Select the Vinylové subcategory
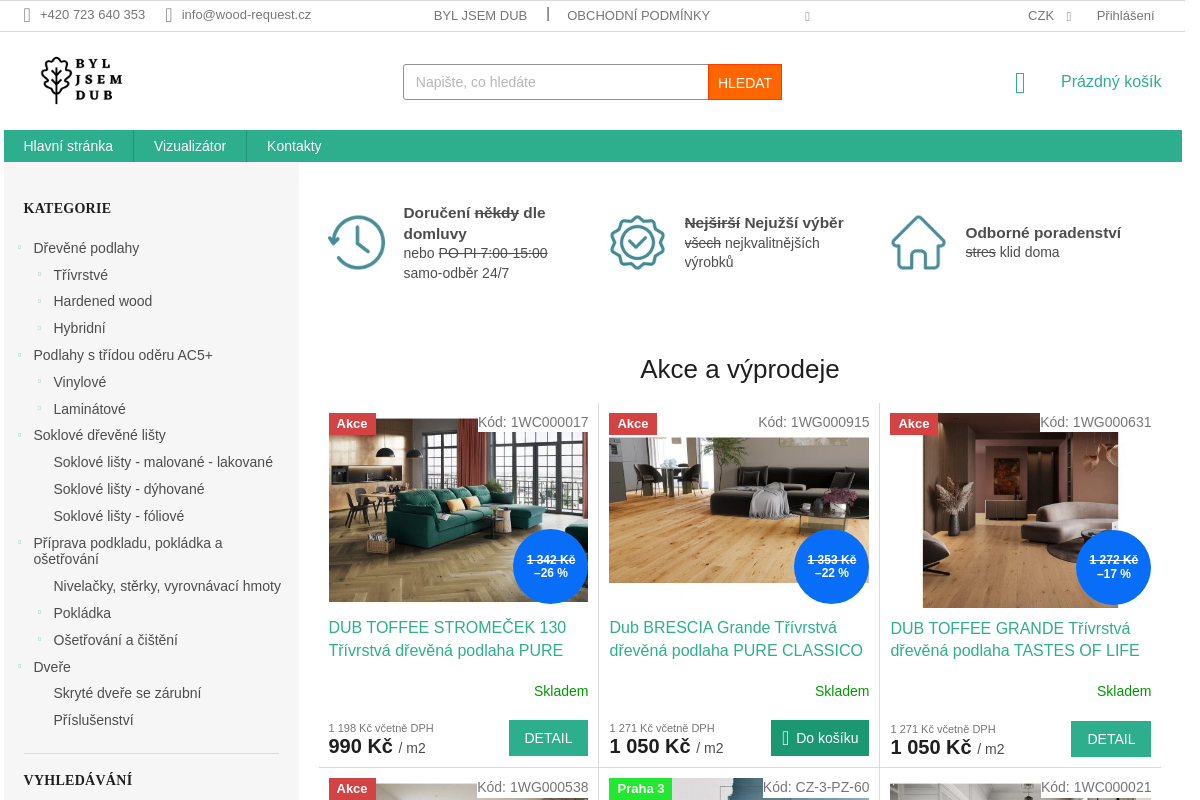 pos(80,382)
